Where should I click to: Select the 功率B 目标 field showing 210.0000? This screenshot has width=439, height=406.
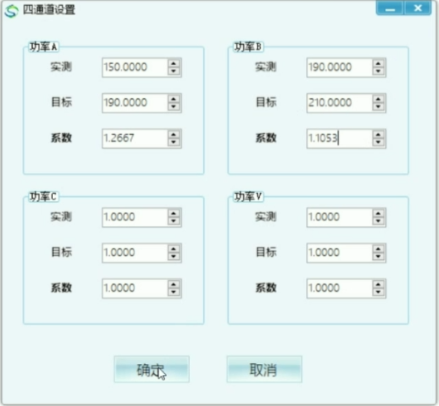pos(339,103)
